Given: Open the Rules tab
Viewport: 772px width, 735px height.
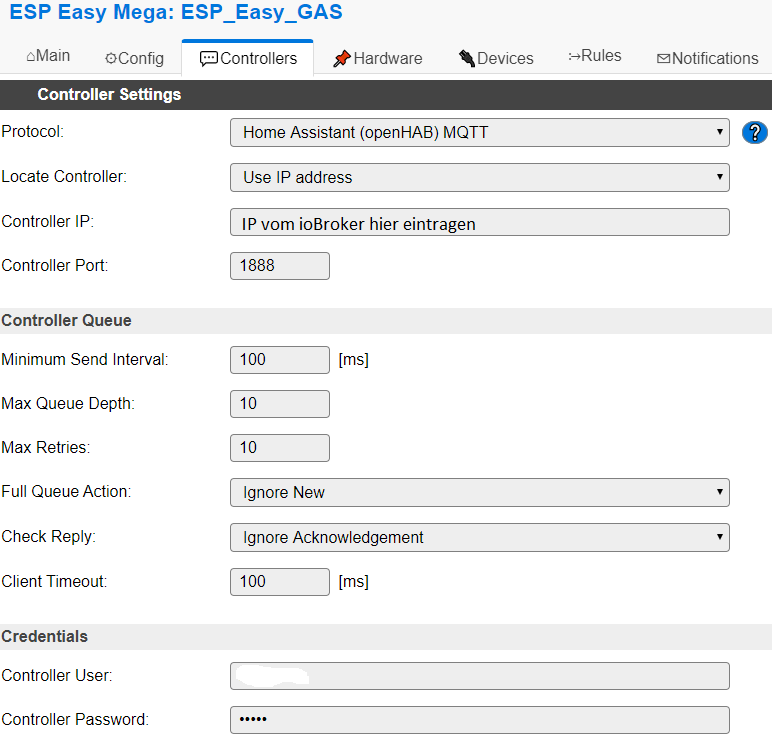Looking at the screenshot, I should click(594, 56).
